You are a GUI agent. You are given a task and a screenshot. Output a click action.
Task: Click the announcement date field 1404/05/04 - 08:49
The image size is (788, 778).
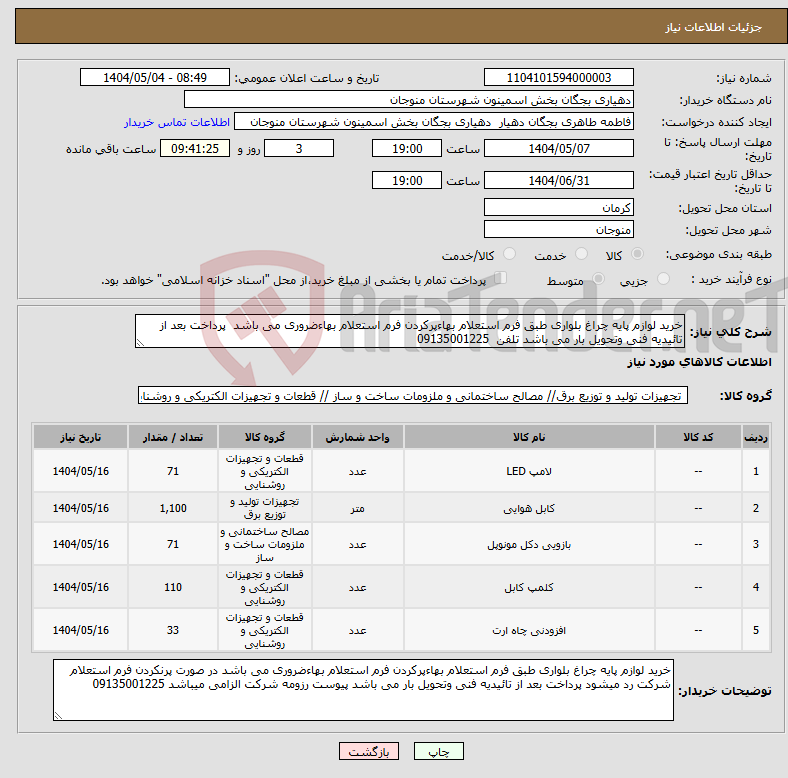tap(155, 77)
